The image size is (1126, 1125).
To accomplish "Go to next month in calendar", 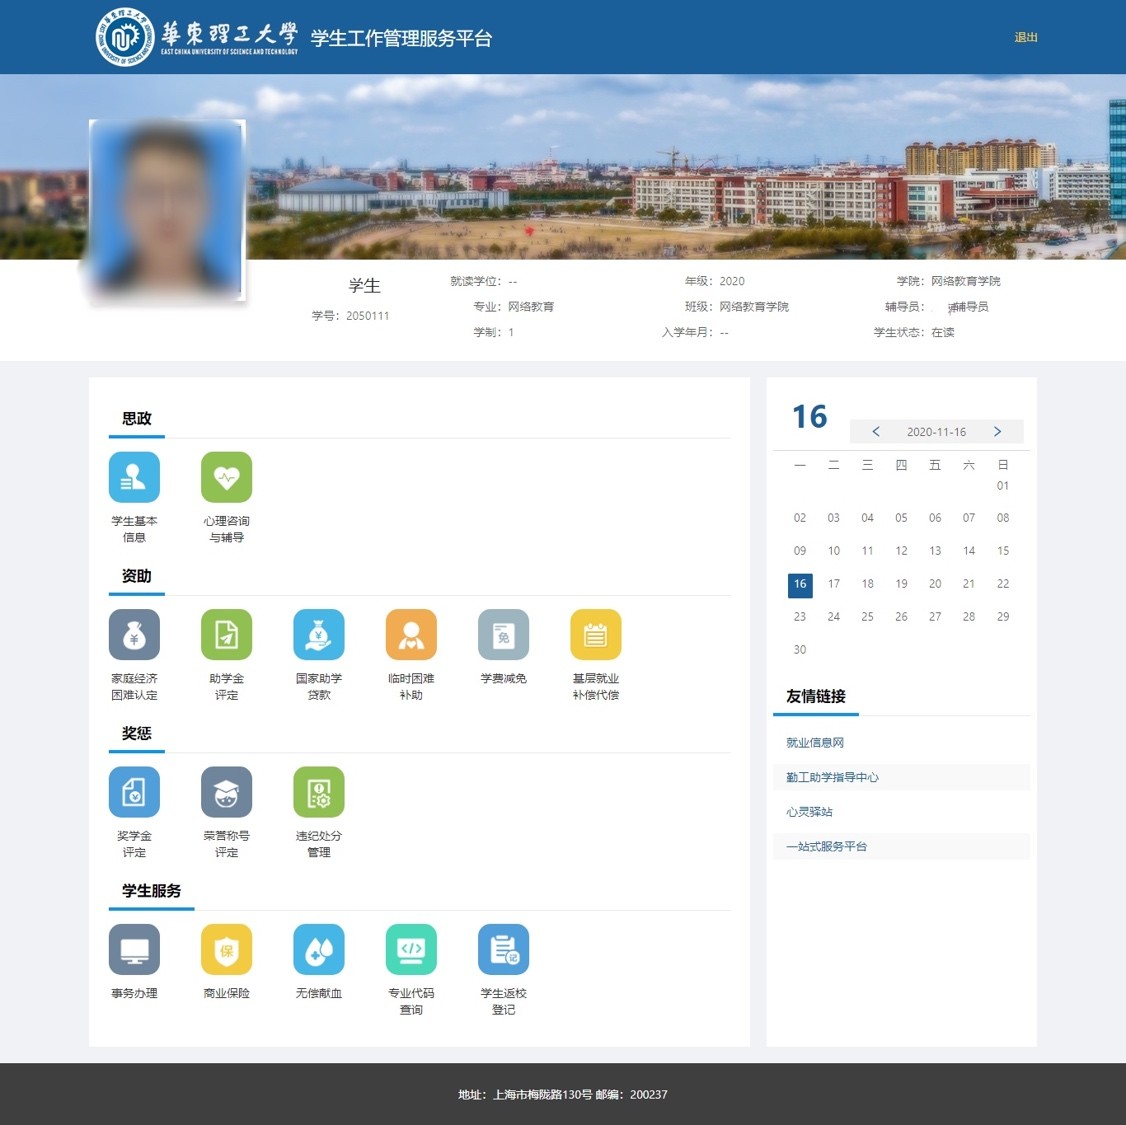I will (997, 432).
